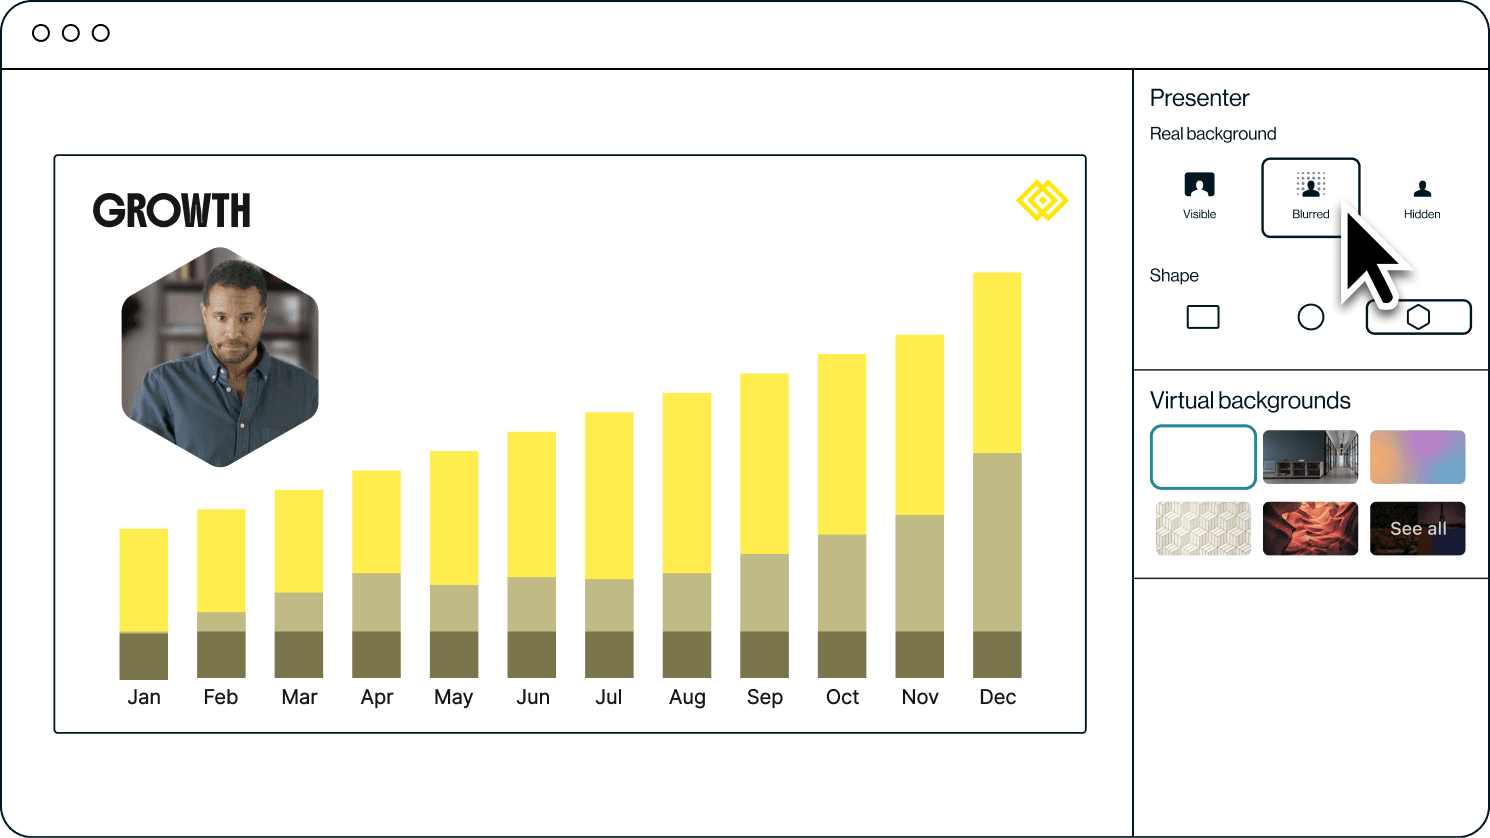This screenshot has width=1490, height=838.
Task: Click the December bar in the chart
Action: (x=997, y=475)
